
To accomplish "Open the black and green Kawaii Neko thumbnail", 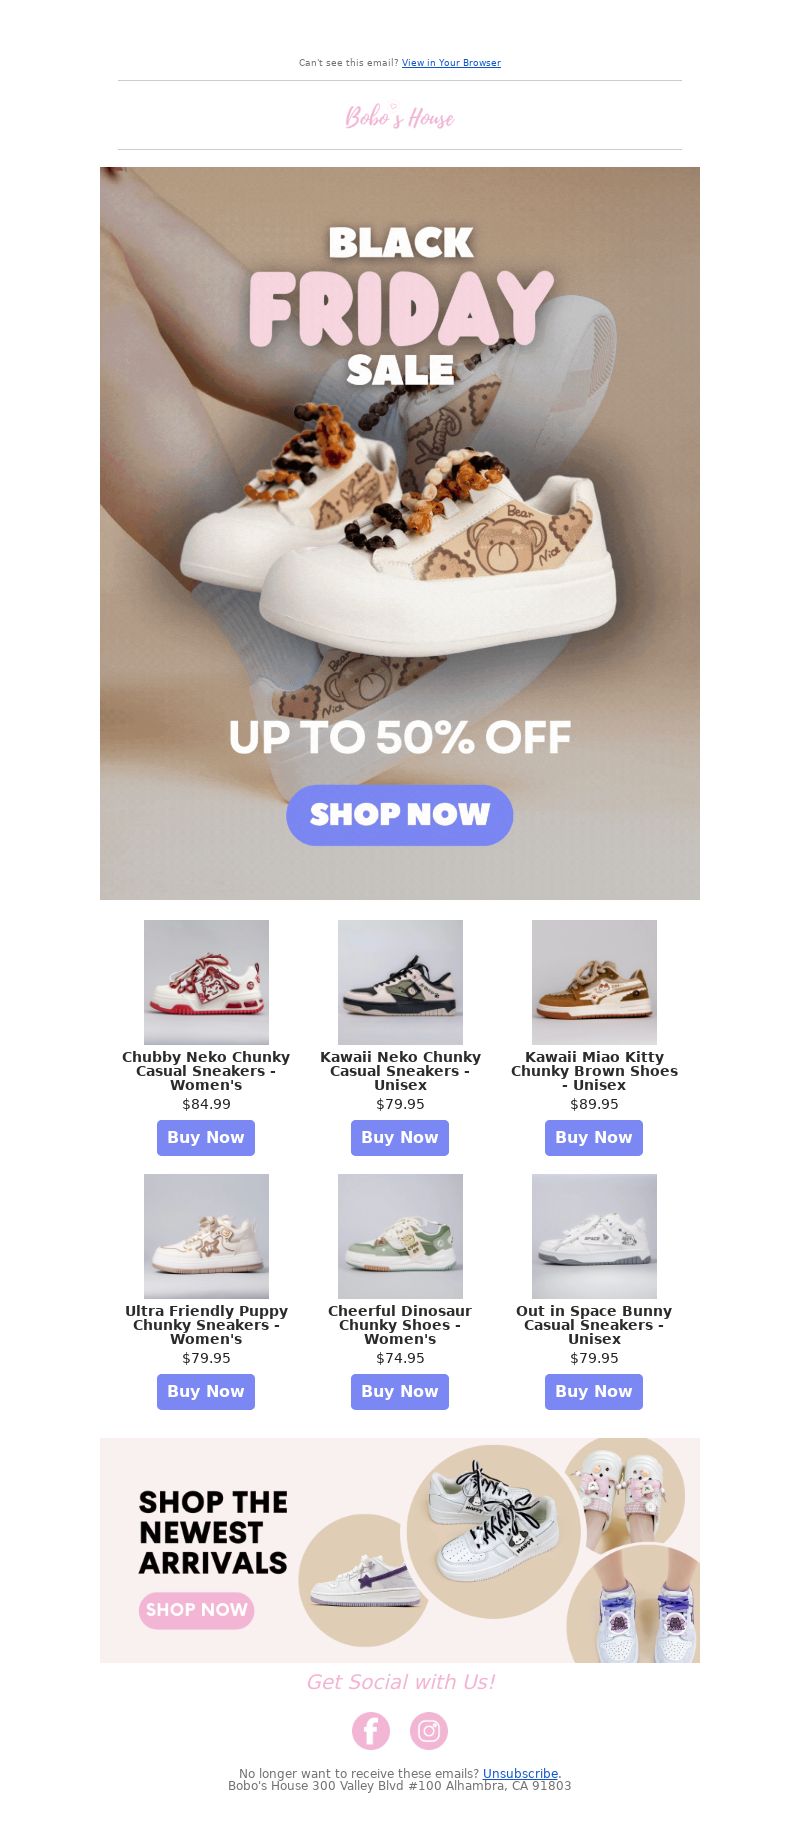I will 400,982.
